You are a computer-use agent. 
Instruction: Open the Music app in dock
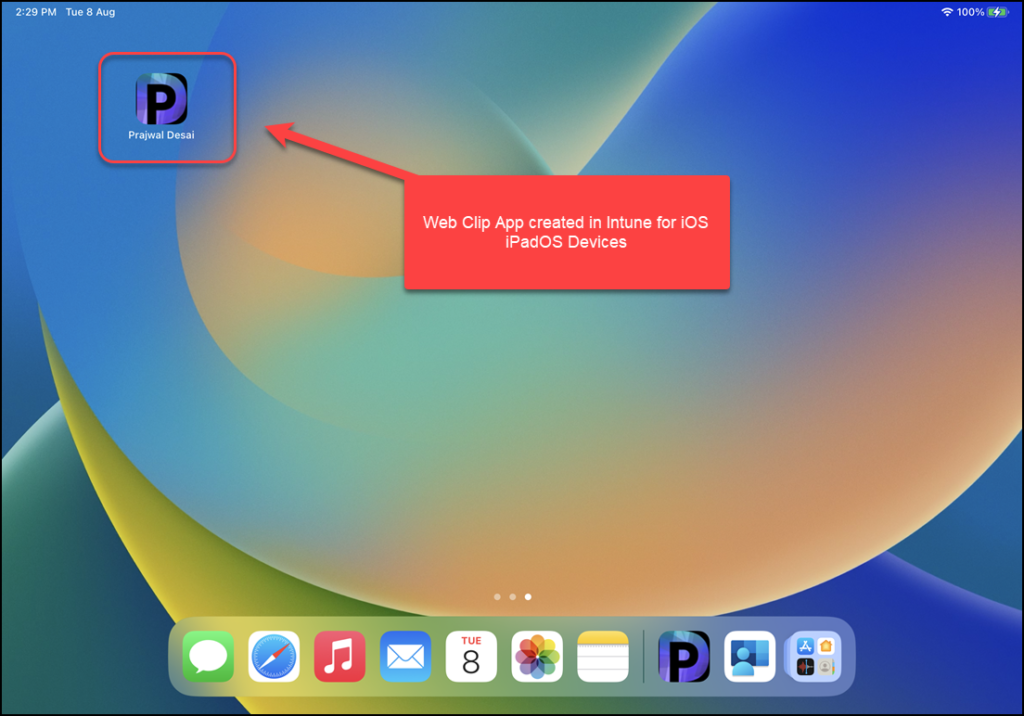pyautogui.click(x=340, y=657)
